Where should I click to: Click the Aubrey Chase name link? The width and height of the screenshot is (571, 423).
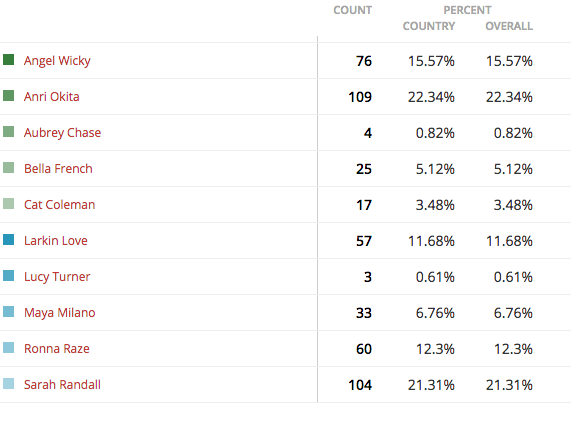click(62, 133)
